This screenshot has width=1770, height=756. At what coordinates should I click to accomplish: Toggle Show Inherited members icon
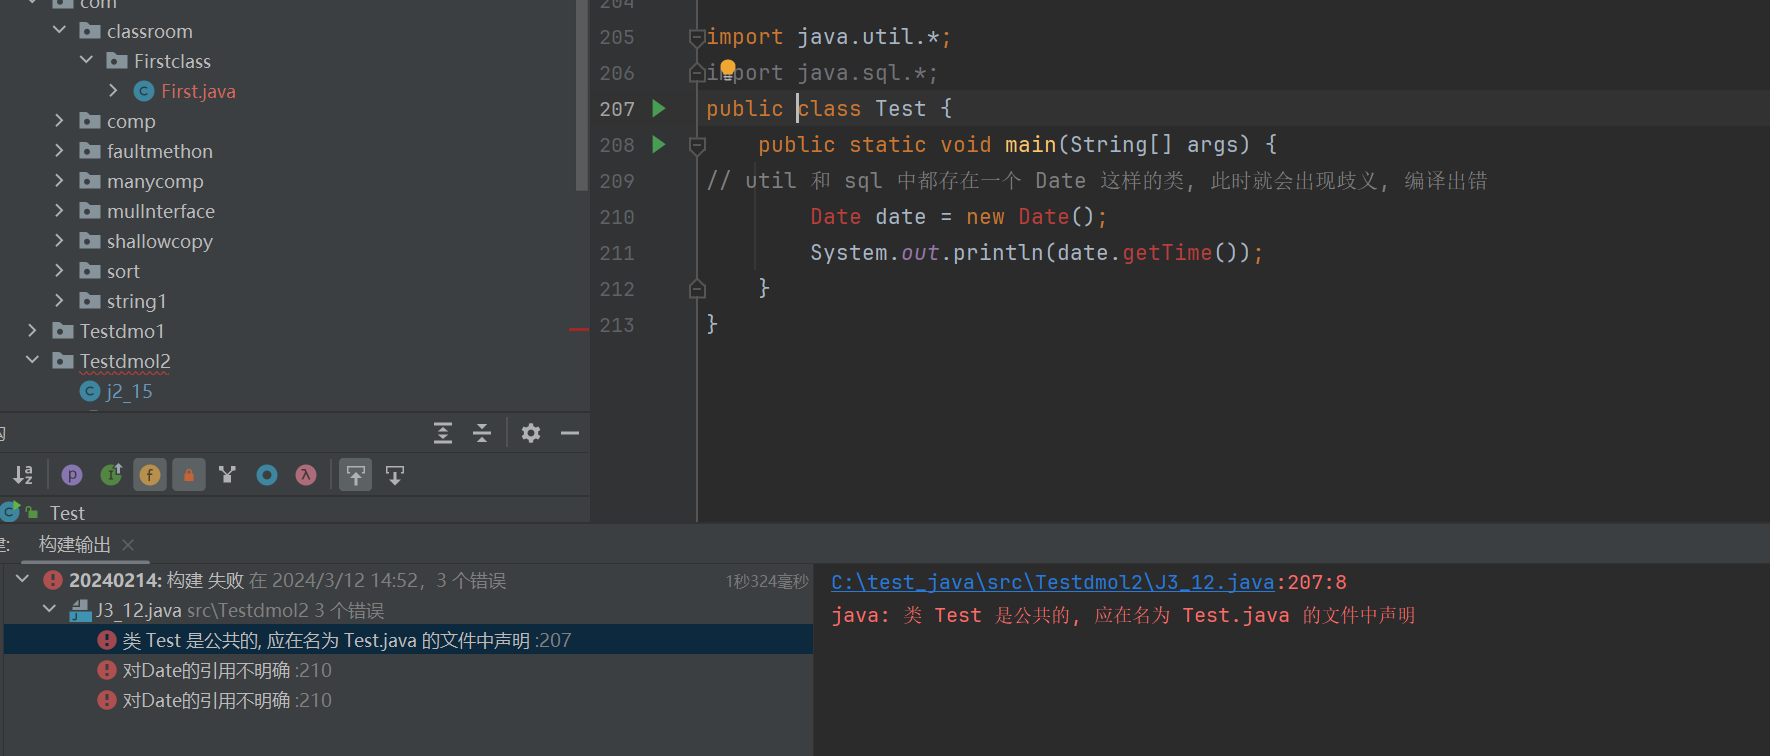click(111, 475)
